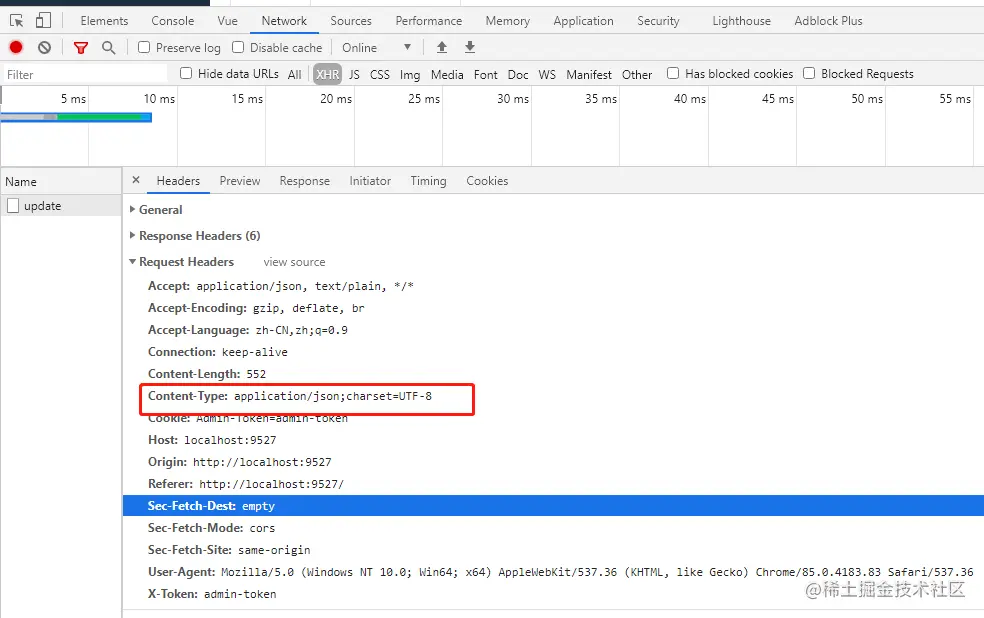
Task: Click the request timing bar in overview
Action: (76, 117)
